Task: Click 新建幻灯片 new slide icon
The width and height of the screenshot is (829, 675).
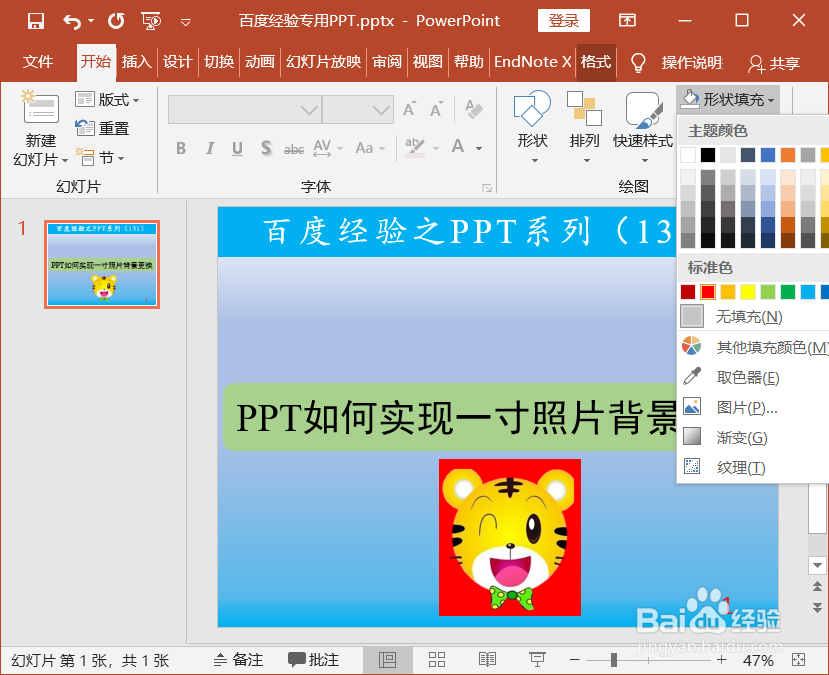Action: tap(41, 108)
